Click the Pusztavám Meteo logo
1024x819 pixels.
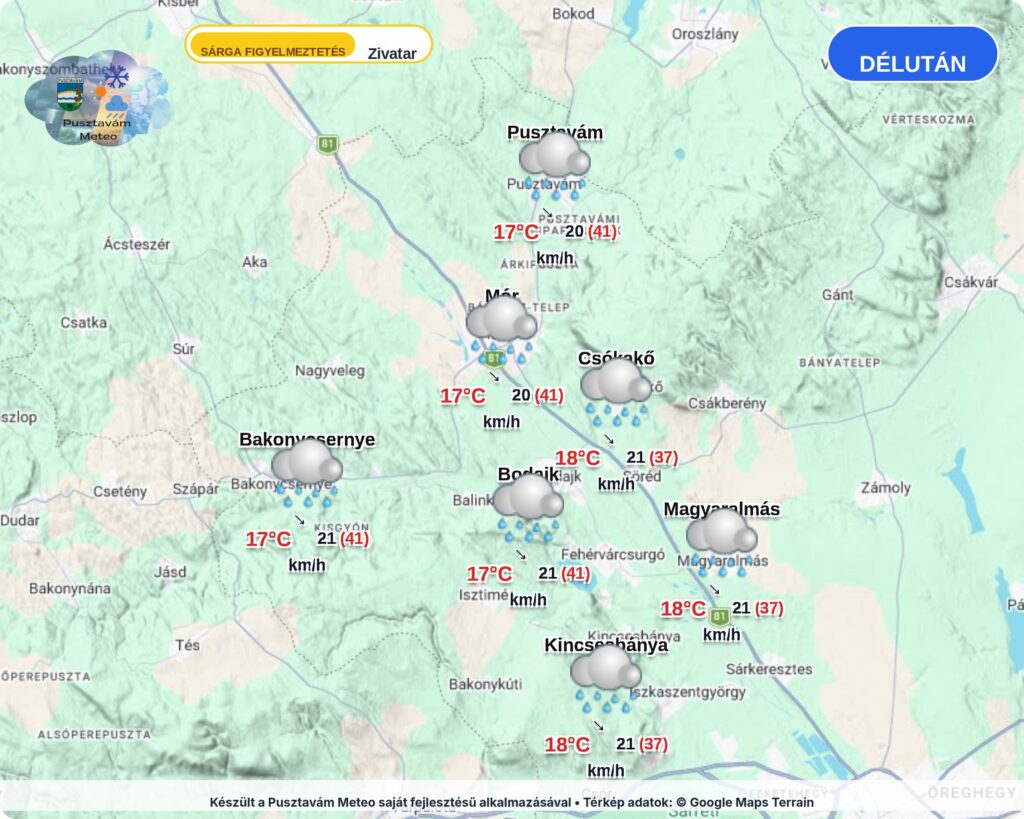click(98, 98)
